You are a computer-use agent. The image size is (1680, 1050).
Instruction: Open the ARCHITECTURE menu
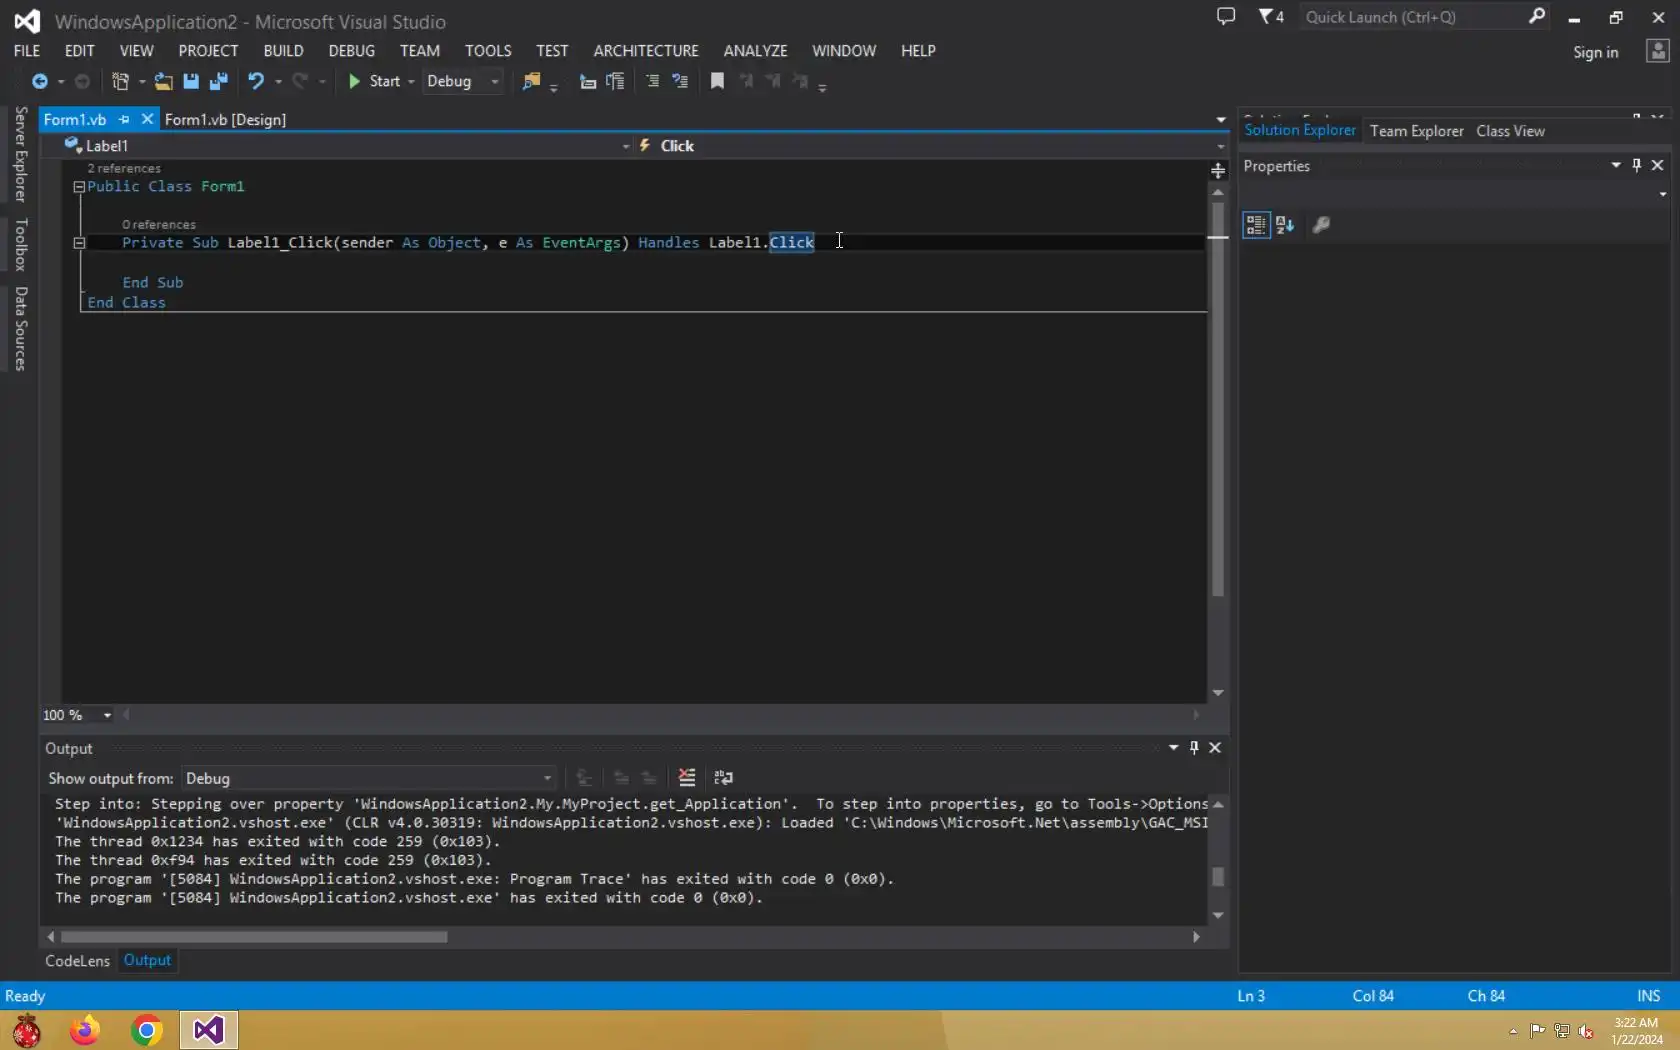646,51
